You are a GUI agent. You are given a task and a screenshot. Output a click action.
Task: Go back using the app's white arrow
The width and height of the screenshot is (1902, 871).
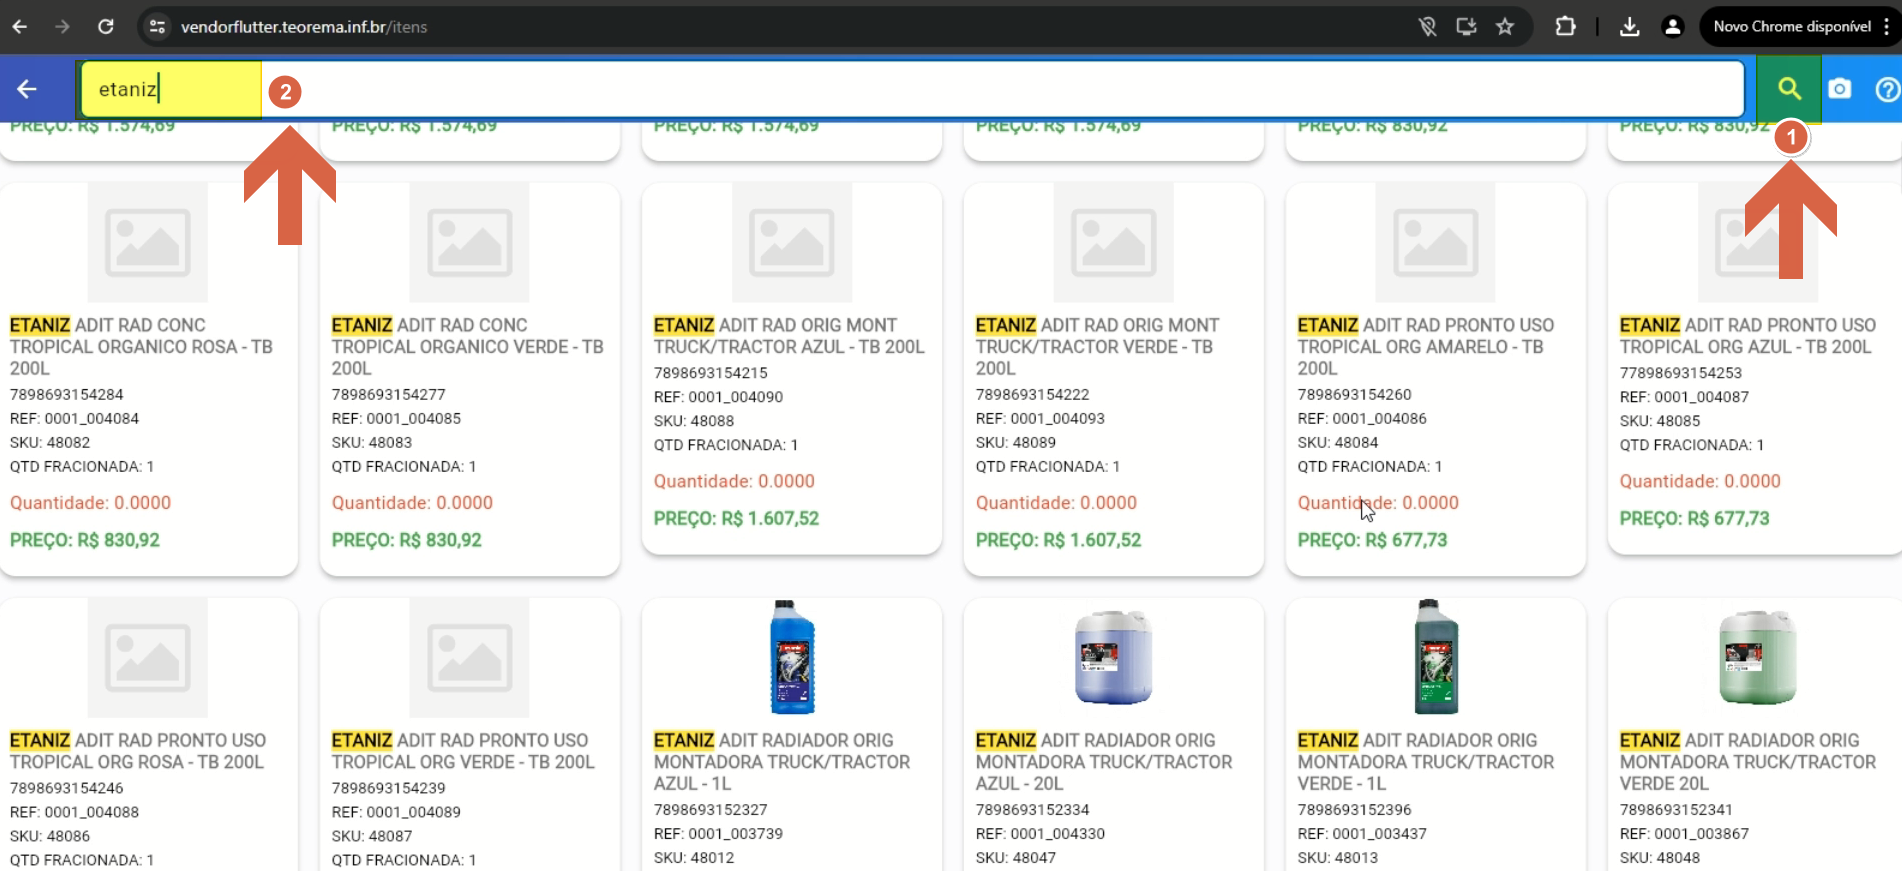[x=27, y=89]
